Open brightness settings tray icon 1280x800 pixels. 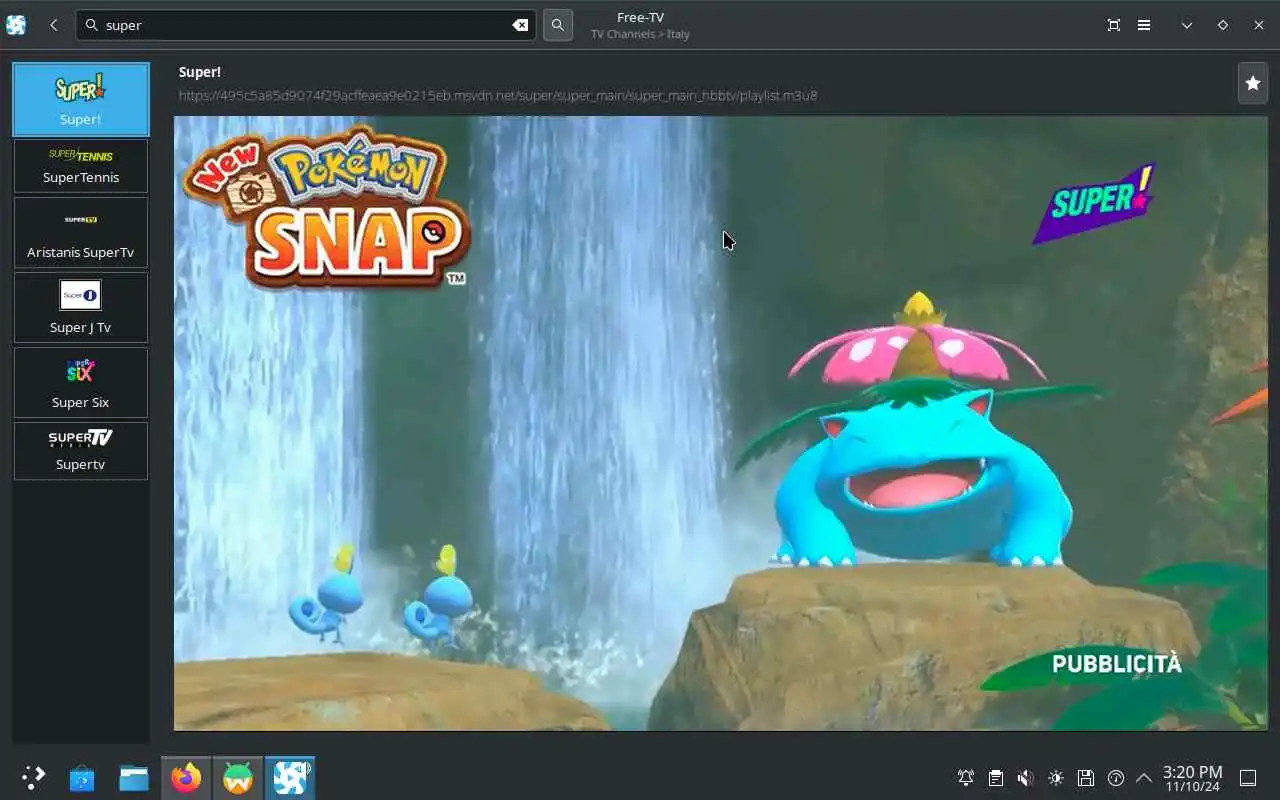pos(1056,777)
